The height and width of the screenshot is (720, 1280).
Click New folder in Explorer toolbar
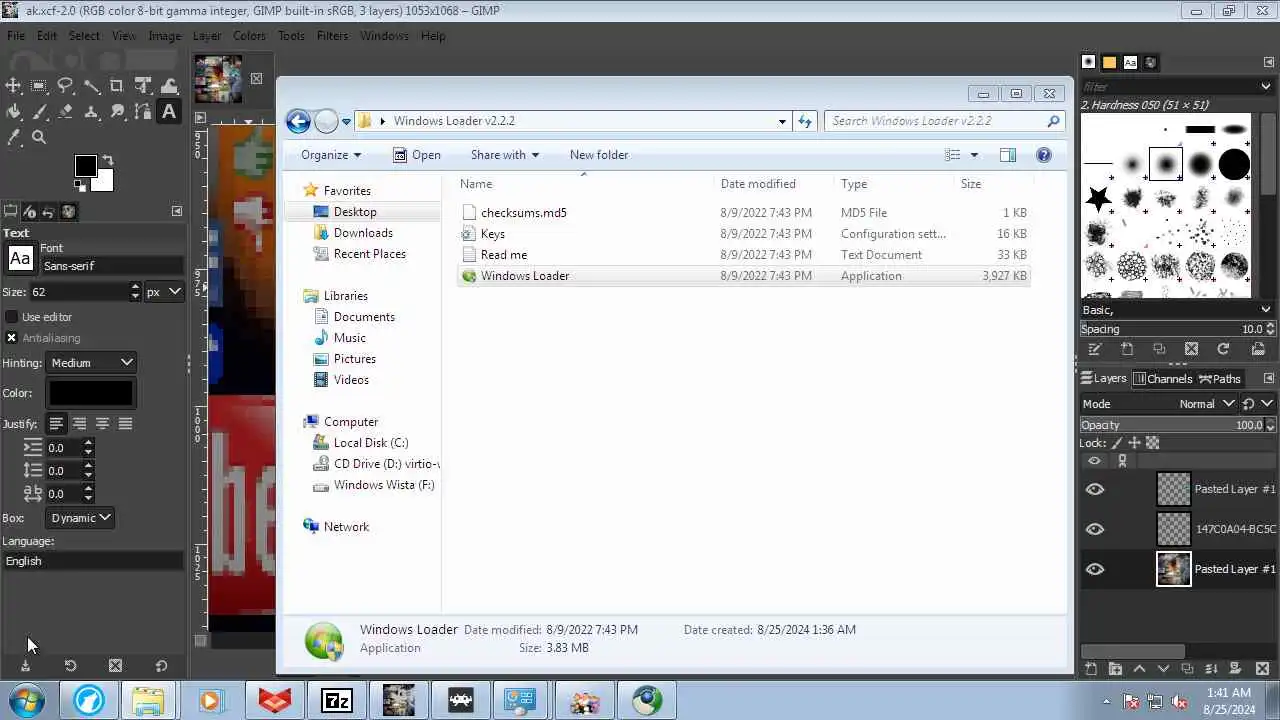[599, 155]
